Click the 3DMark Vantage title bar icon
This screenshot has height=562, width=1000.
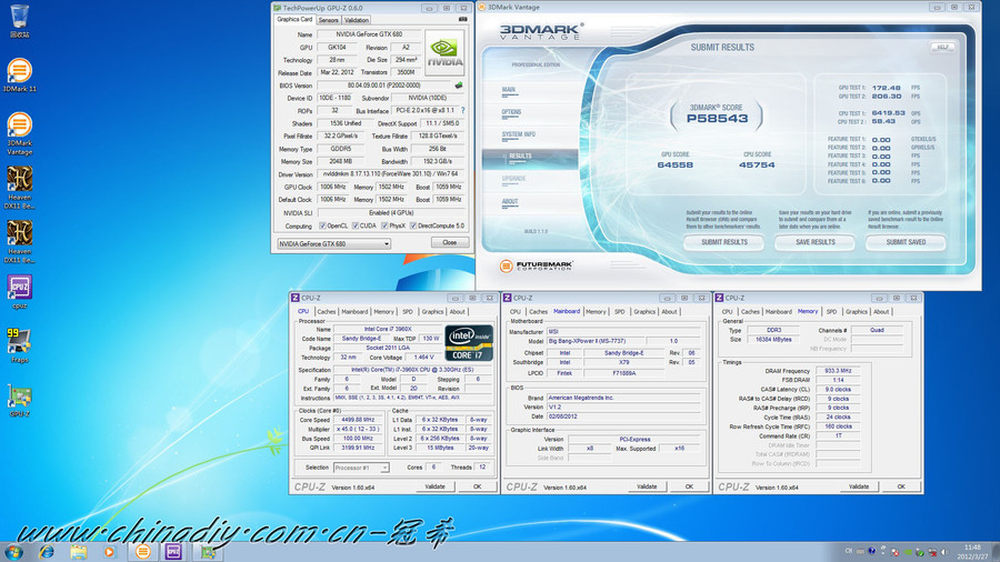click(482, 7)
